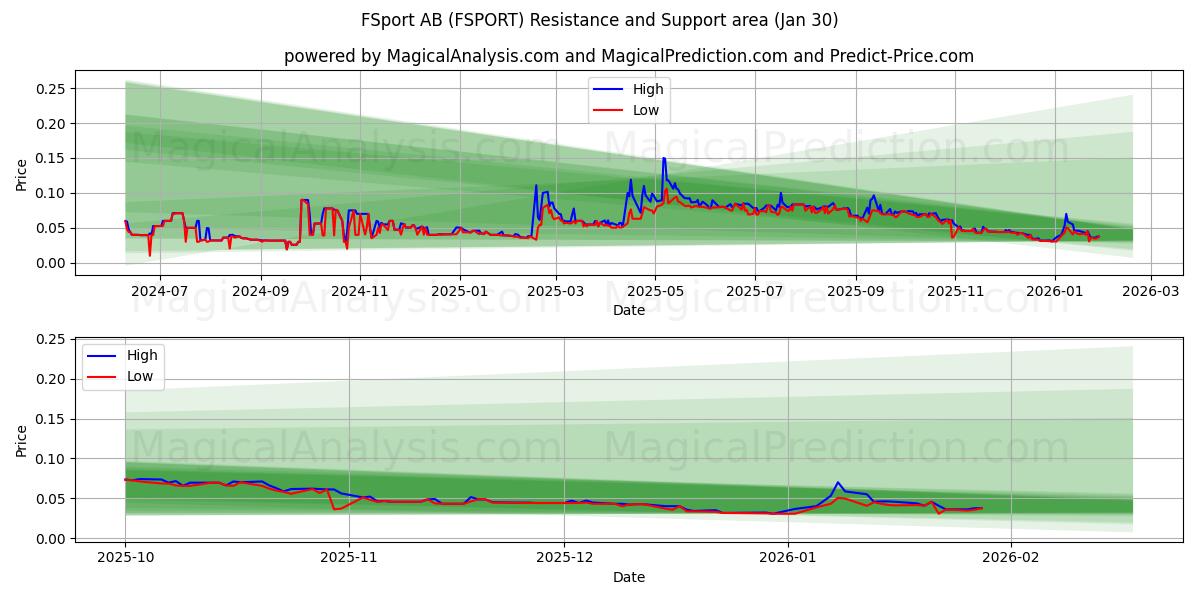Click the 'Price' y-axis label of top chart

pos(22,173)
